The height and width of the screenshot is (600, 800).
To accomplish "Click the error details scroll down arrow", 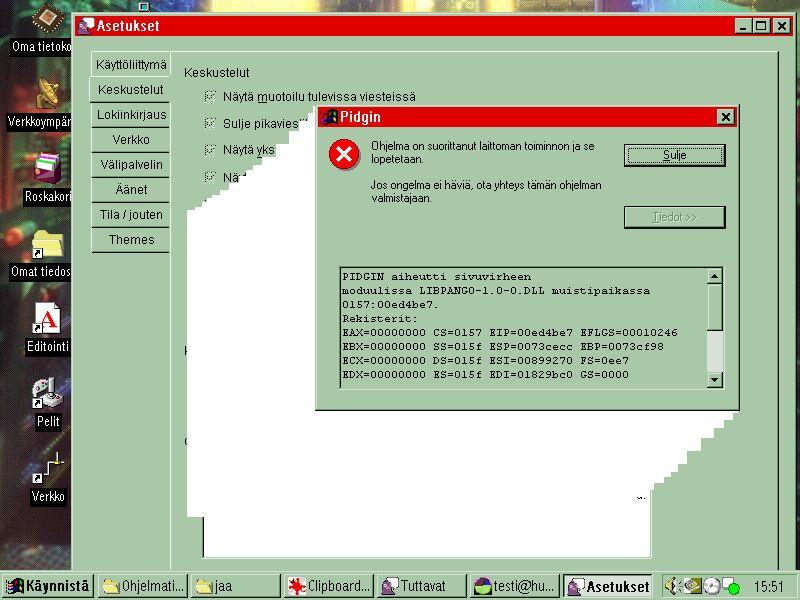I will (715, 380).
